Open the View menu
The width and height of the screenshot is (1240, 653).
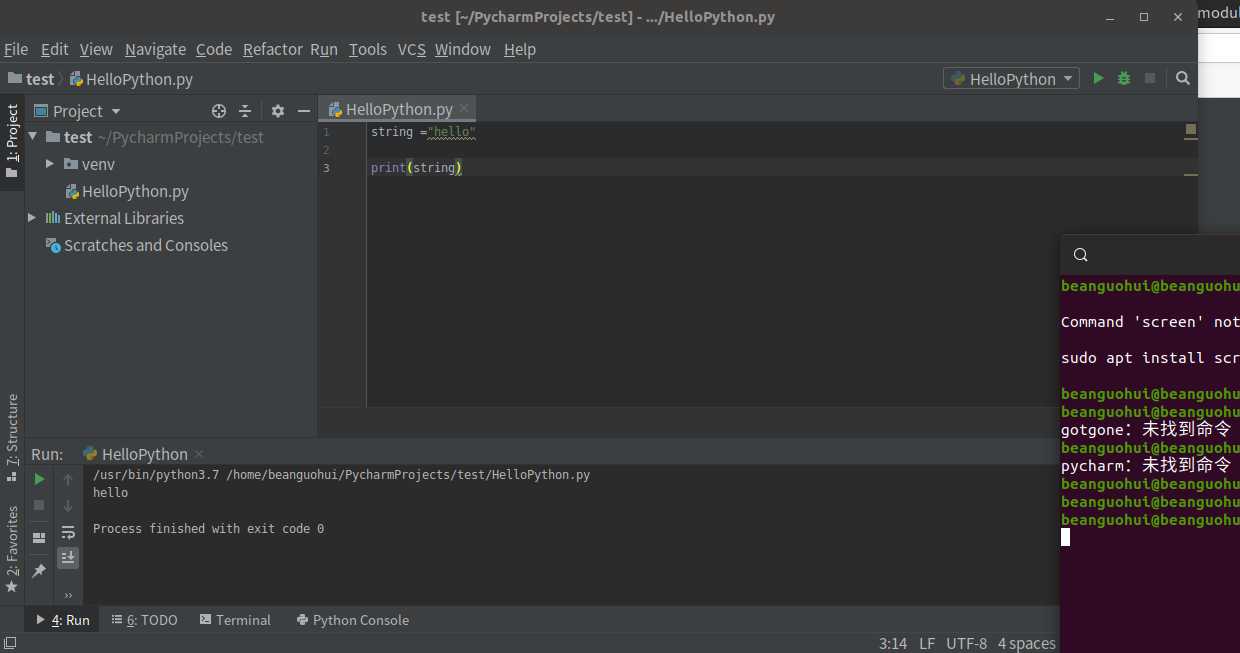(96, 49)
